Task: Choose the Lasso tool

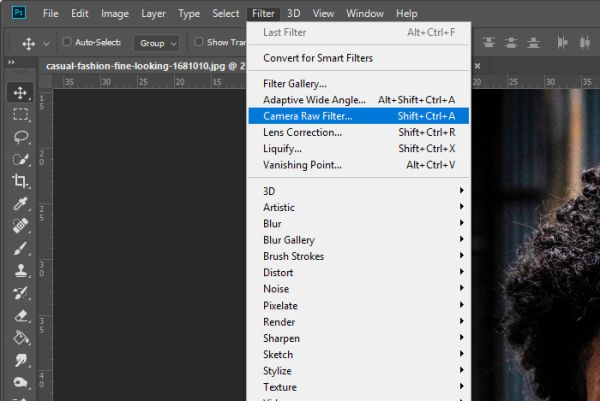Action: pos(20,137)
